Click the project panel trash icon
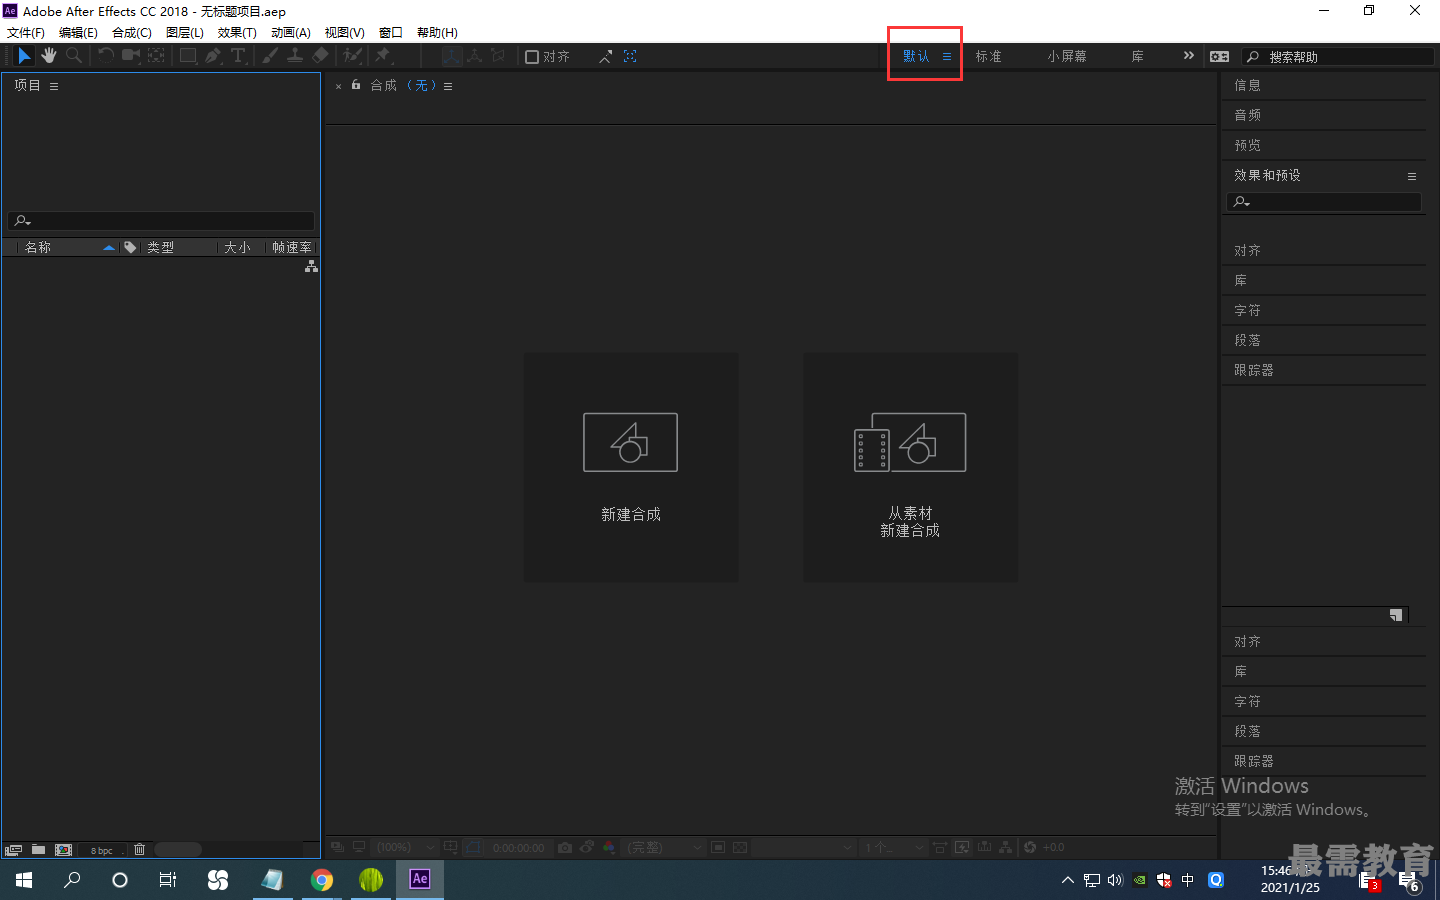 139,850
